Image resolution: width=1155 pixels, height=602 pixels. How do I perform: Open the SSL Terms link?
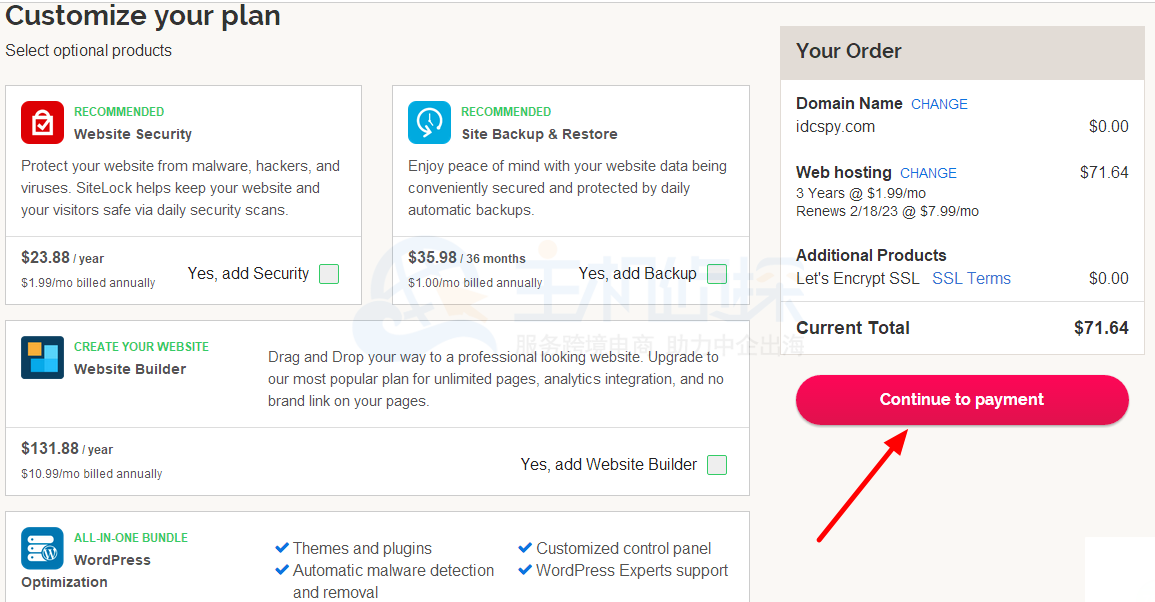pos(971,279)
